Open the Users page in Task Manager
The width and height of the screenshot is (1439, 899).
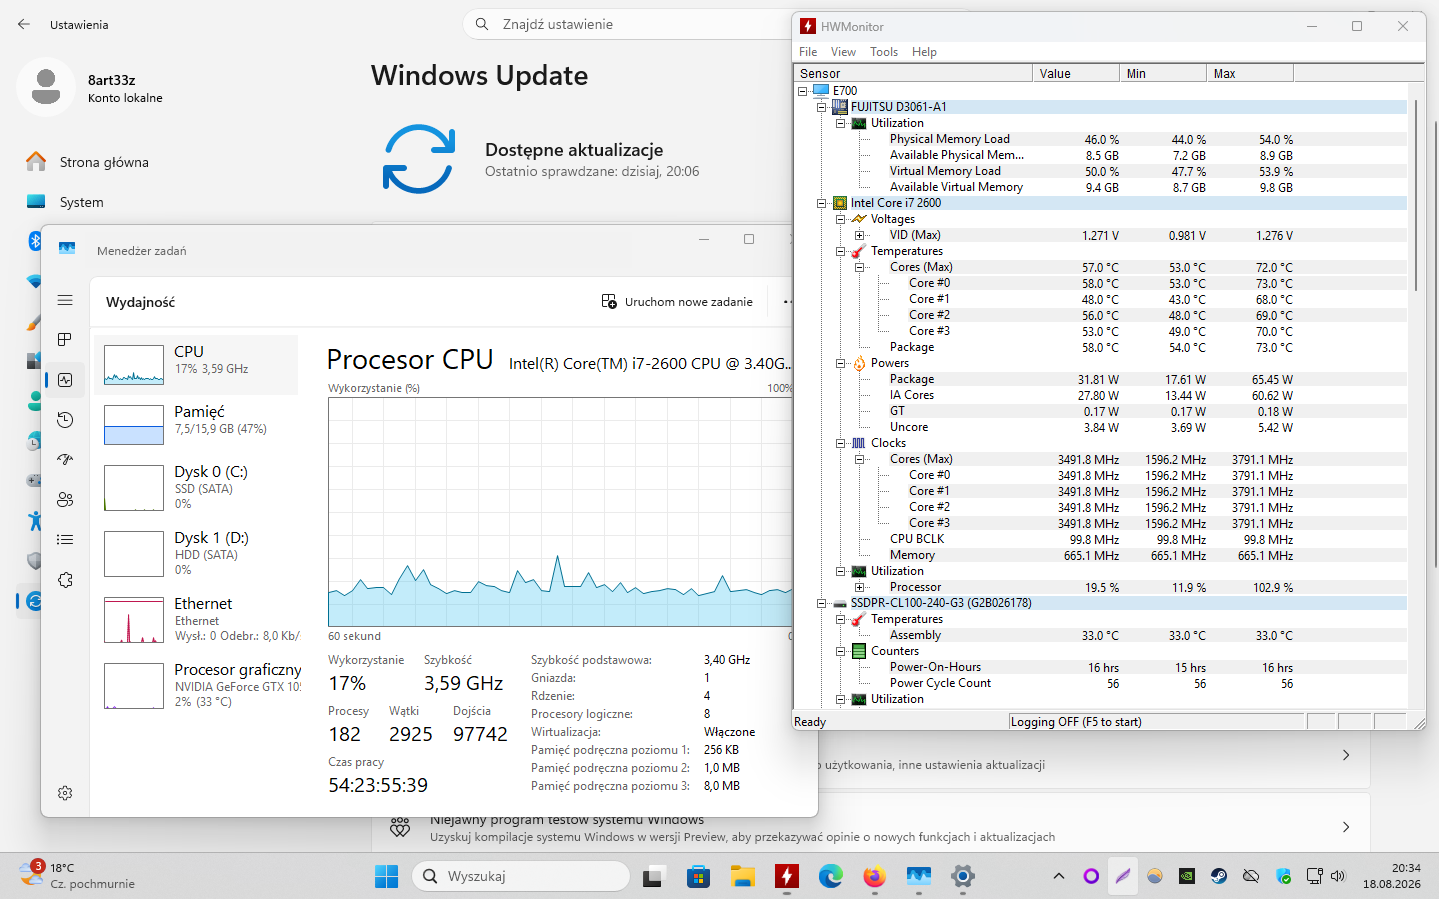point(65,500)
